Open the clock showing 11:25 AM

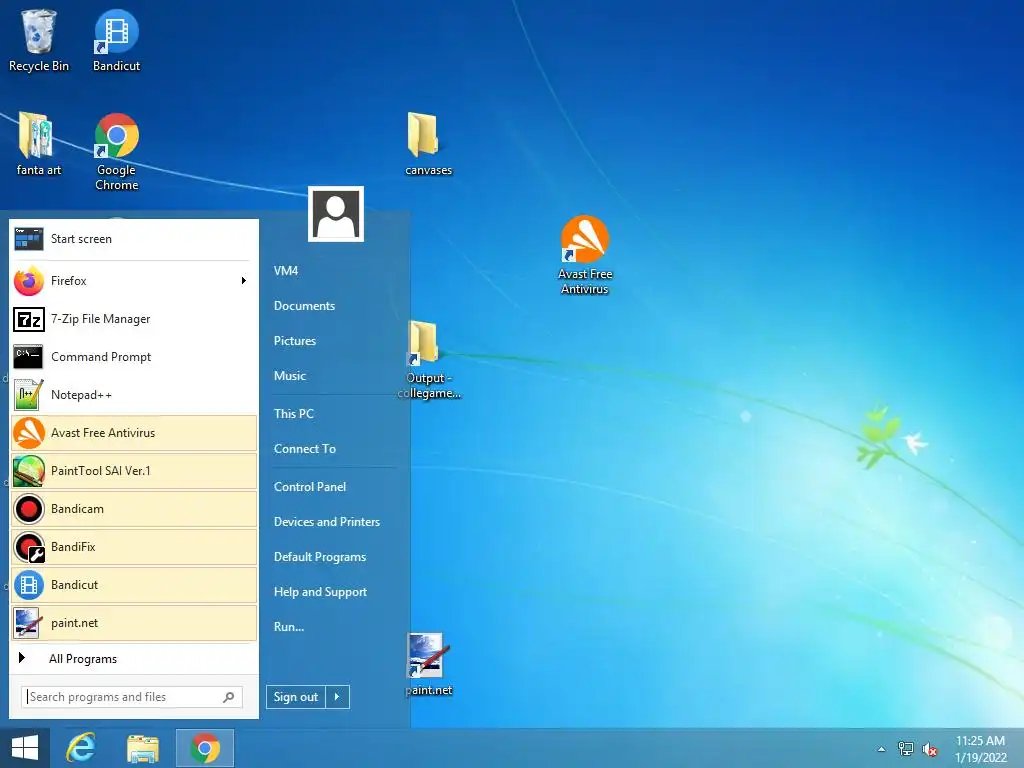tap(980, 749)
